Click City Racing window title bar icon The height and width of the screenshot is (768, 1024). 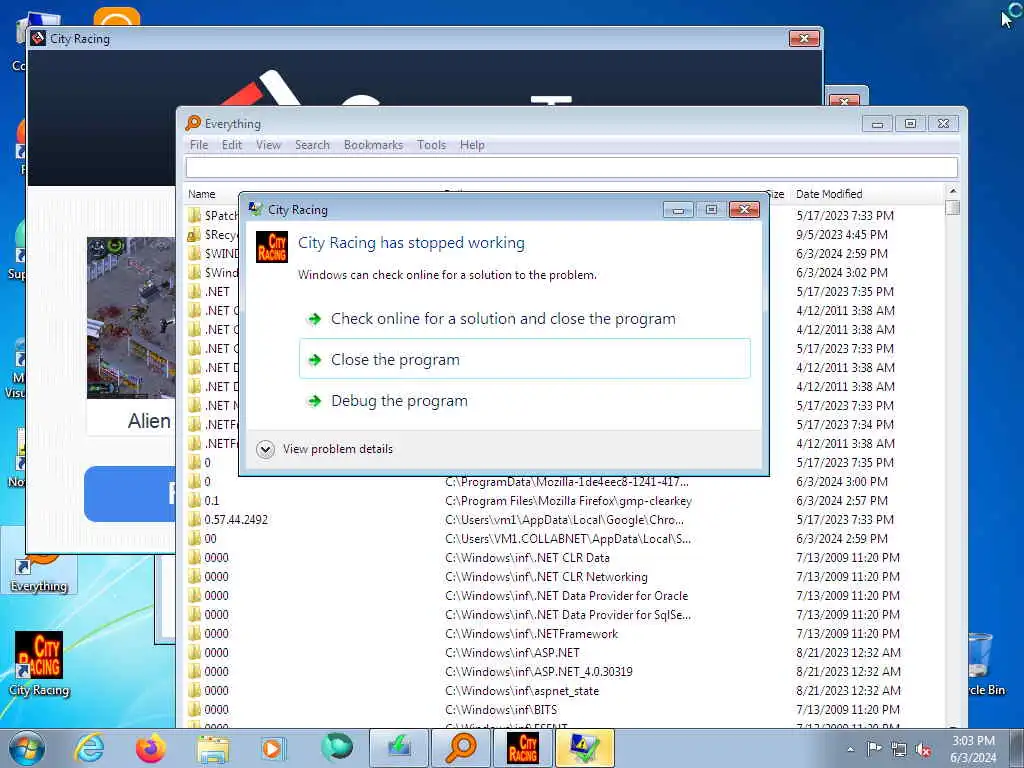pos(38,39)
